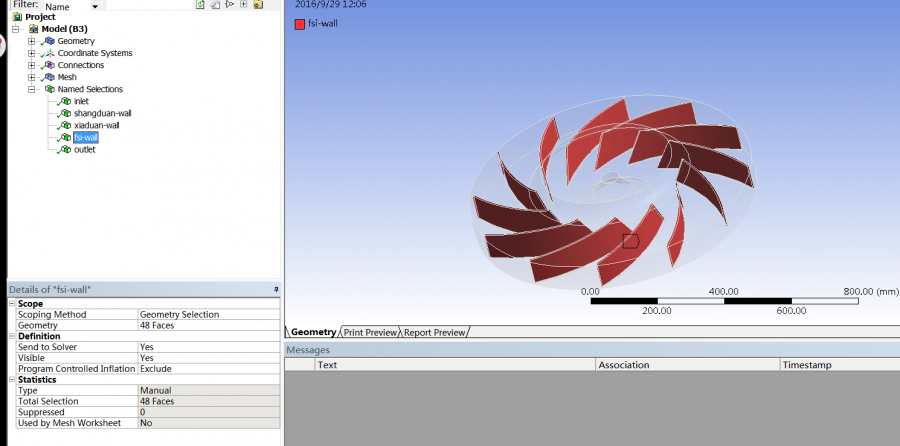900x446 pixels.
Task: Collapse the Model (B3) tree branch
Action: tap(15, 29)
